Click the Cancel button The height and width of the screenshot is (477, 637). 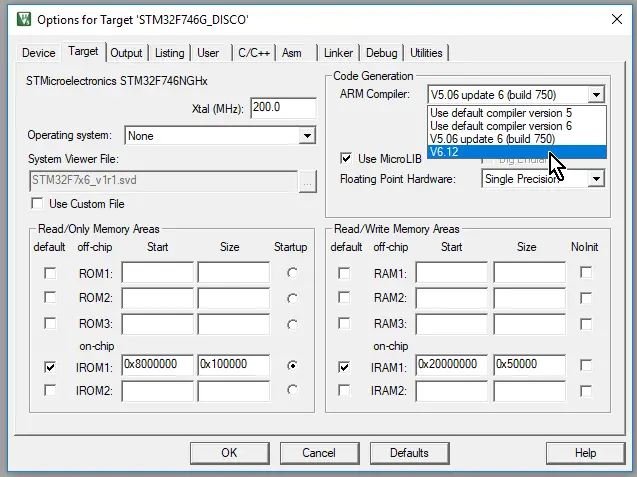pyautogui.click(x=319, y=452)
